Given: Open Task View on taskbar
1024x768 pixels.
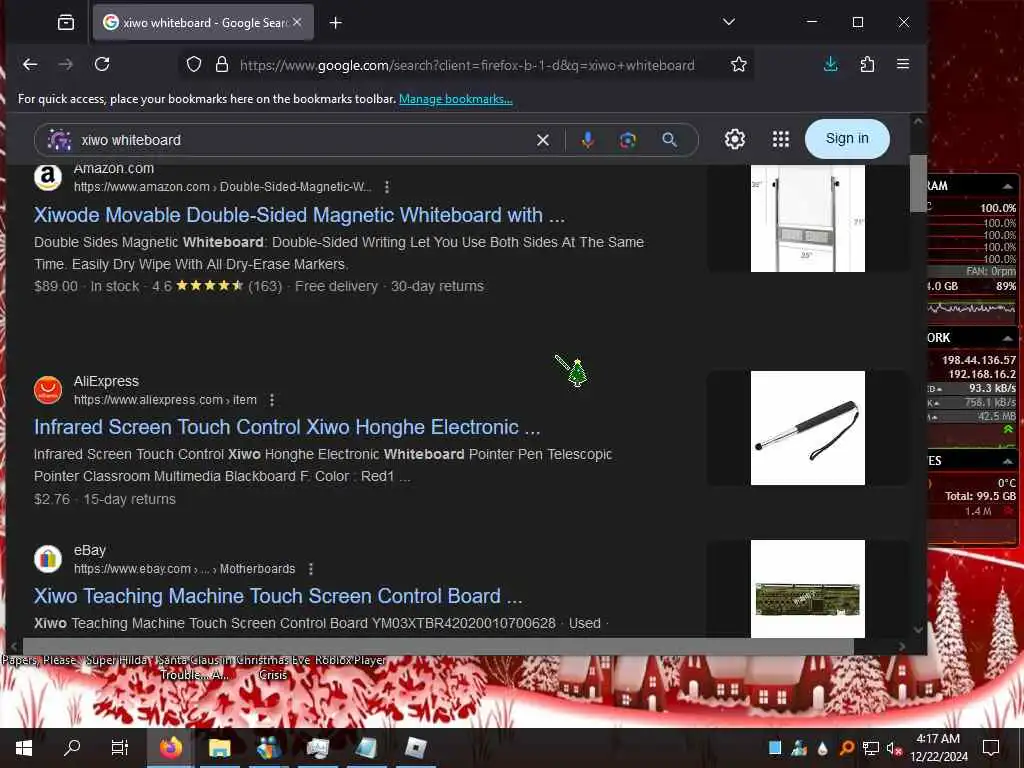Looking at the screenshot, I should [120, 748].
